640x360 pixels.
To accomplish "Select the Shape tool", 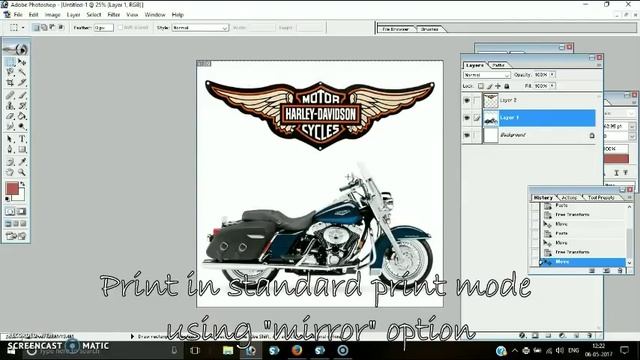I will [22, 149].
